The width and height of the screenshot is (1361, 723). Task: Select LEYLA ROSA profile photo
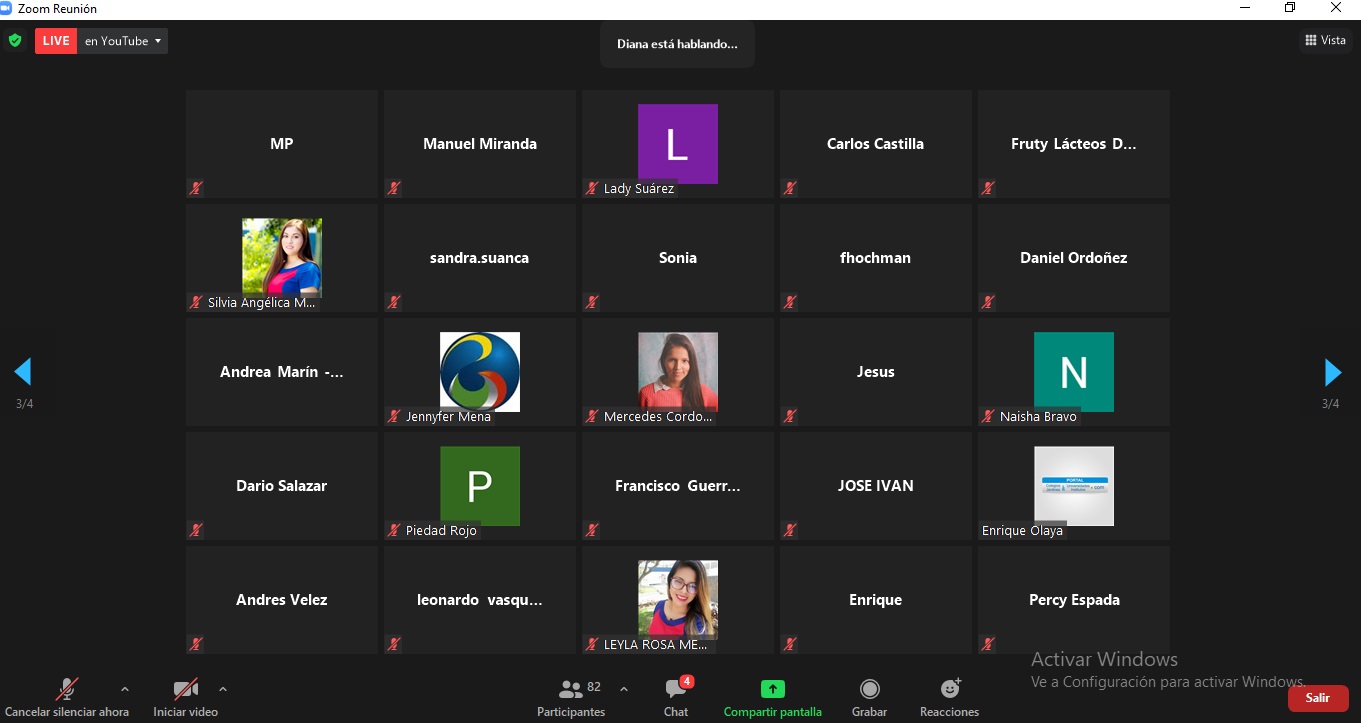tap(678, 599)
